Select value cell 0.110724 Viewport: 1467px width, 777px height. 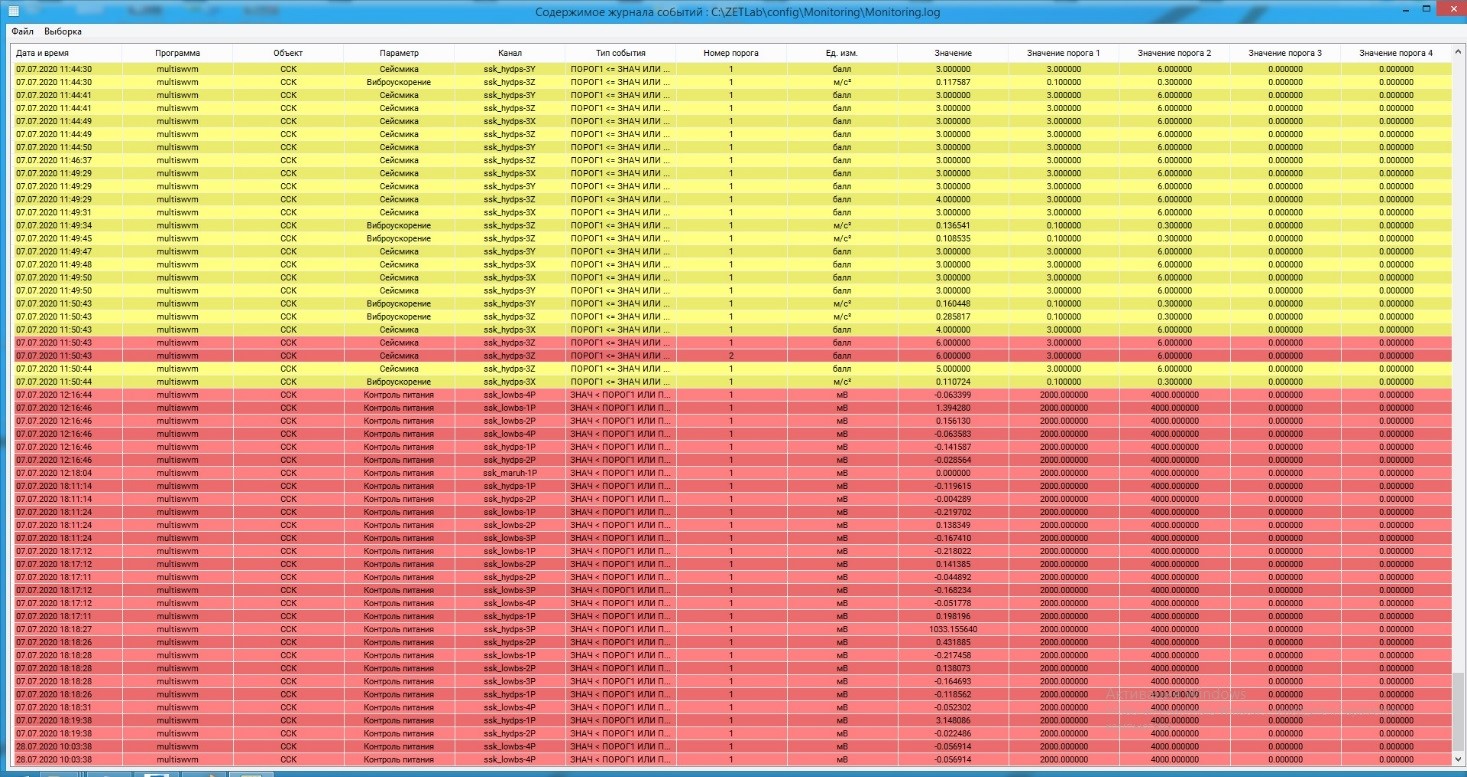(953, 381)
